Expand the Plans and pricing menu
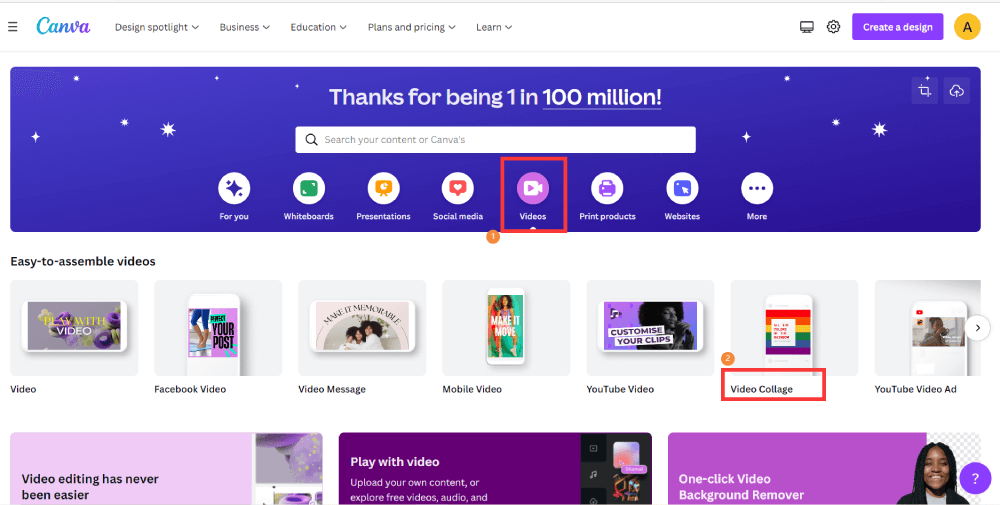 (411, 27)
